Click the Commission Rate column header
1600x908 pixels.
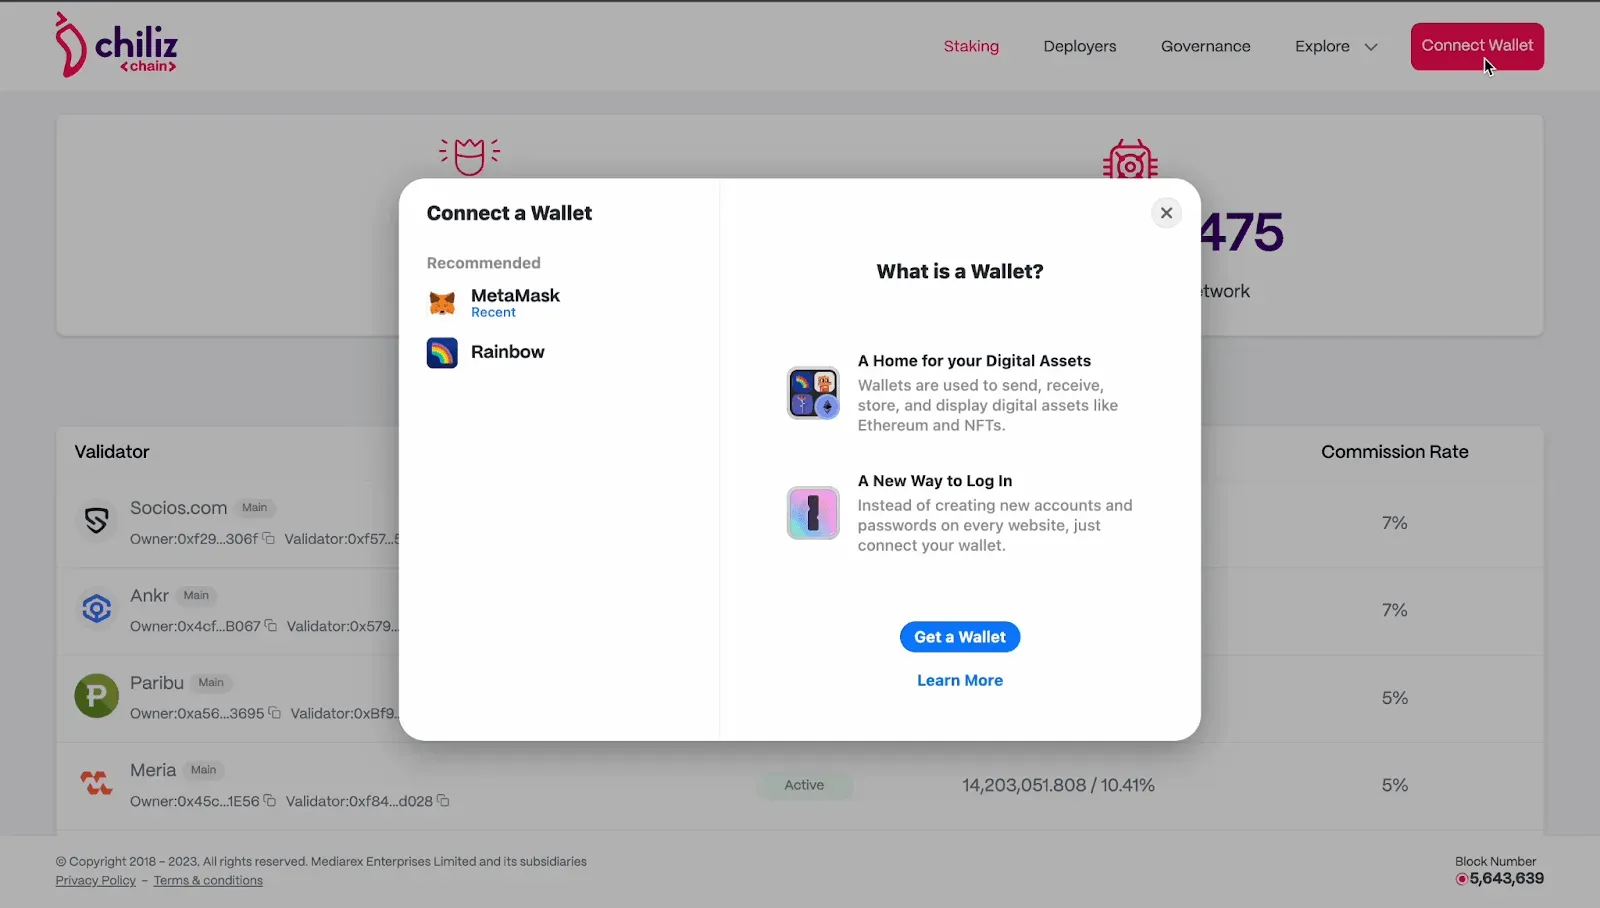pyautogui.click(x=1395, y=452)
